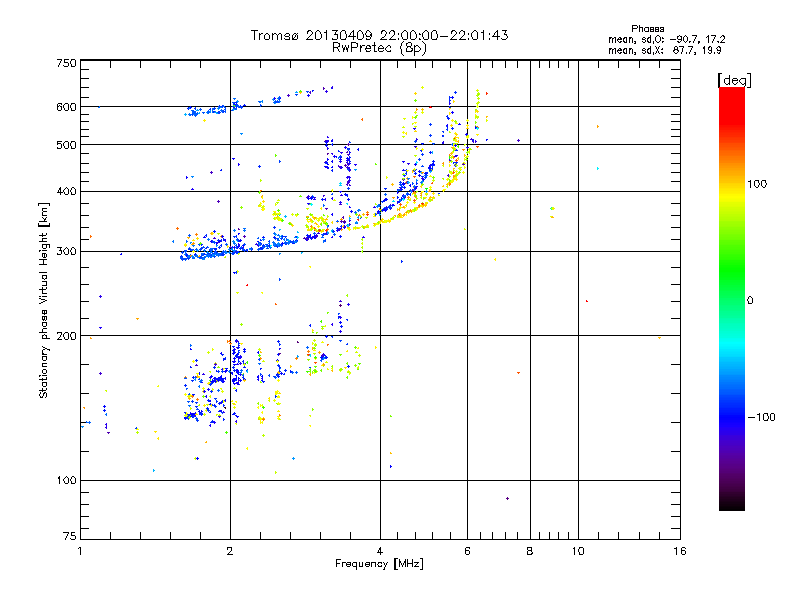Click the x-axis tick label '2'
Viewport: 800px width, 600px height.
pyautogui.click(x=230, y=551)
